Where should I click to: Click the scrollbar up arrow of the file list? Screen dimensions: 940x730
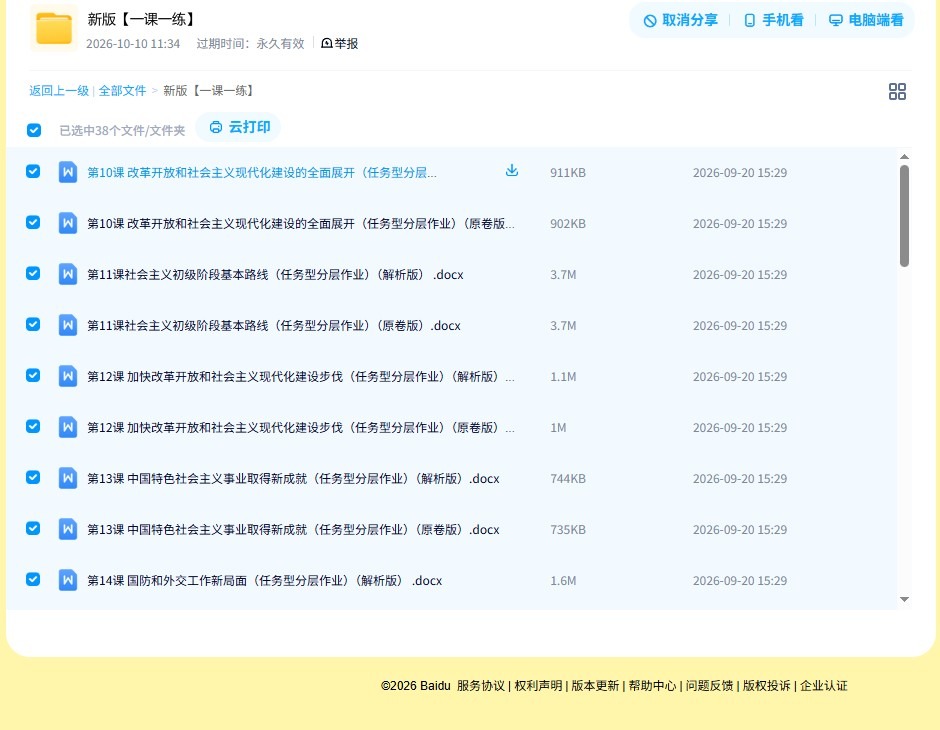pyautogui.click(x=904, y=156)
